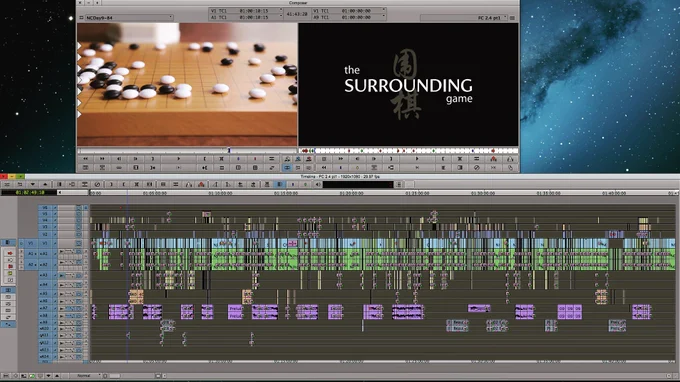
Task: Click up arrow button in timeline toolbar
Action: click(x=45, y=184)
